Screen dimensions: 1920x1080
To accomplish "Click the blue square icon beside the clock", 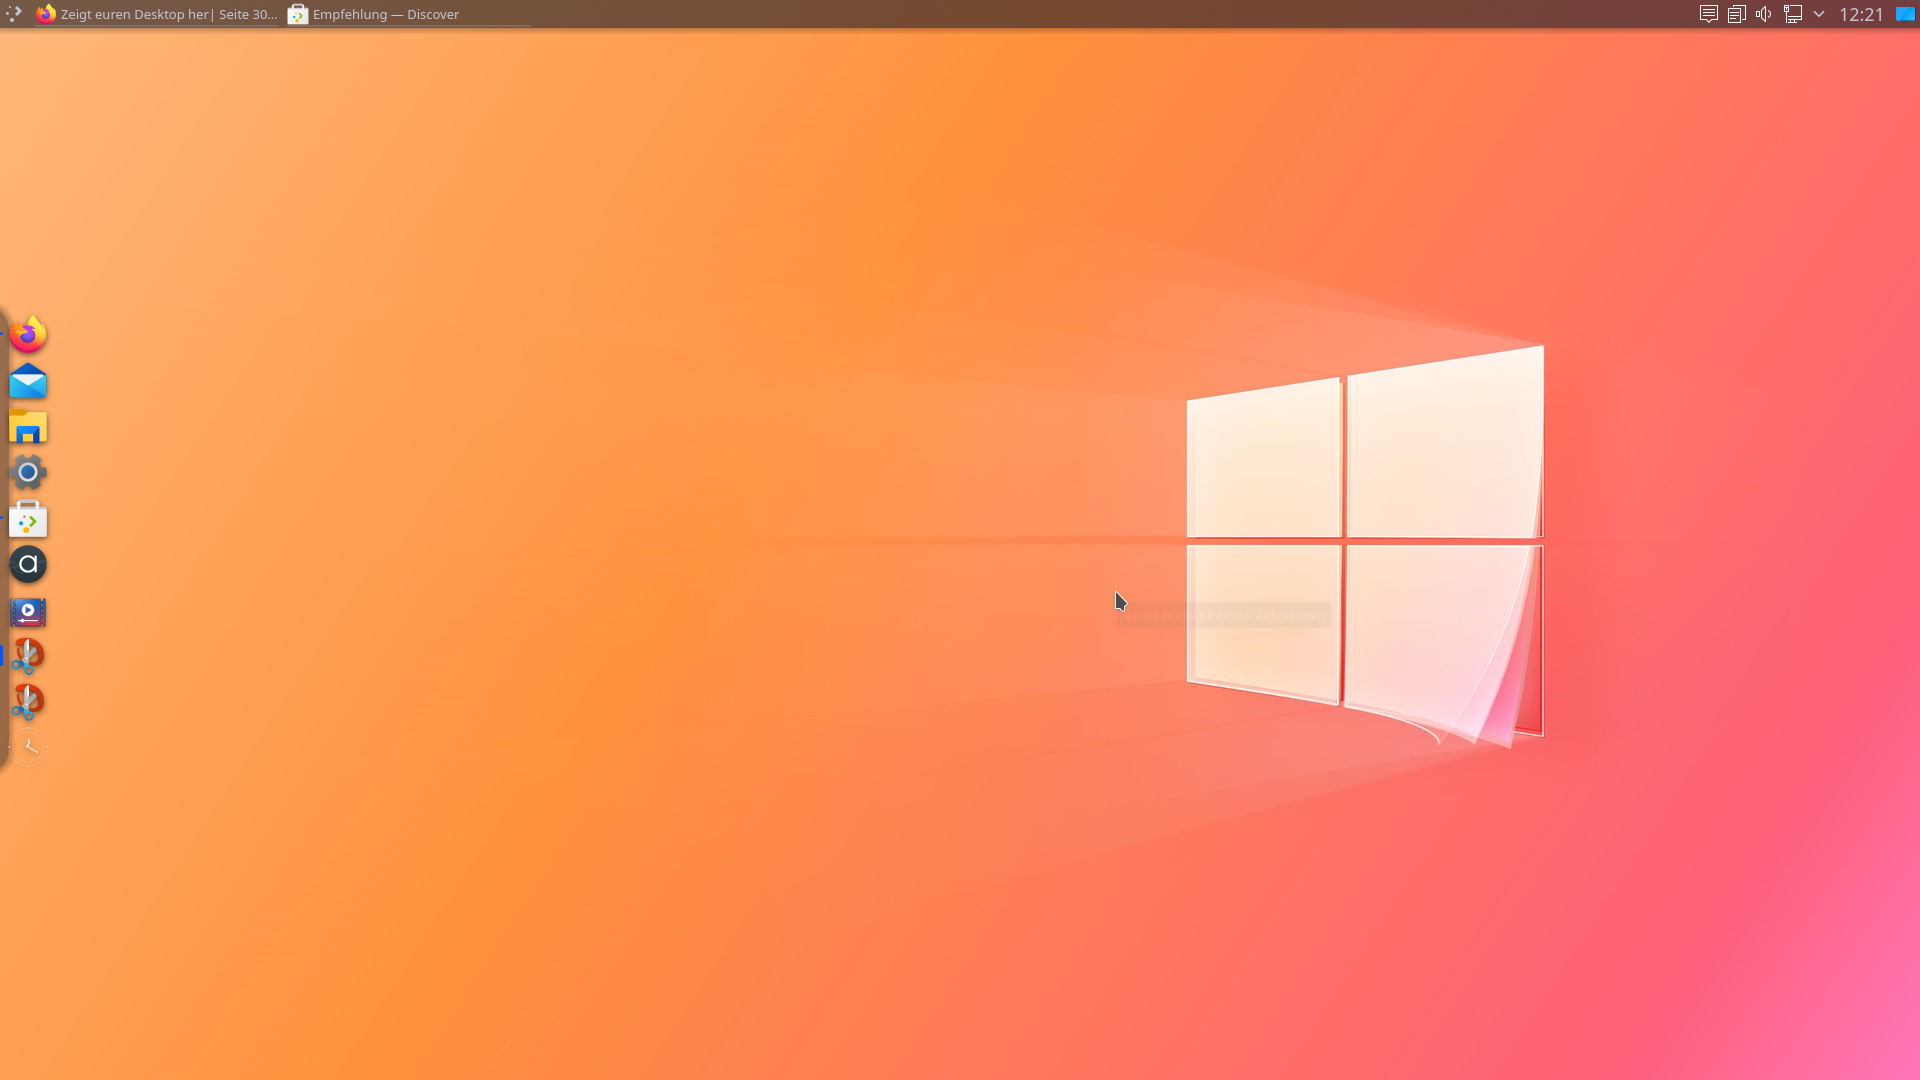I will coord(1906,14).
